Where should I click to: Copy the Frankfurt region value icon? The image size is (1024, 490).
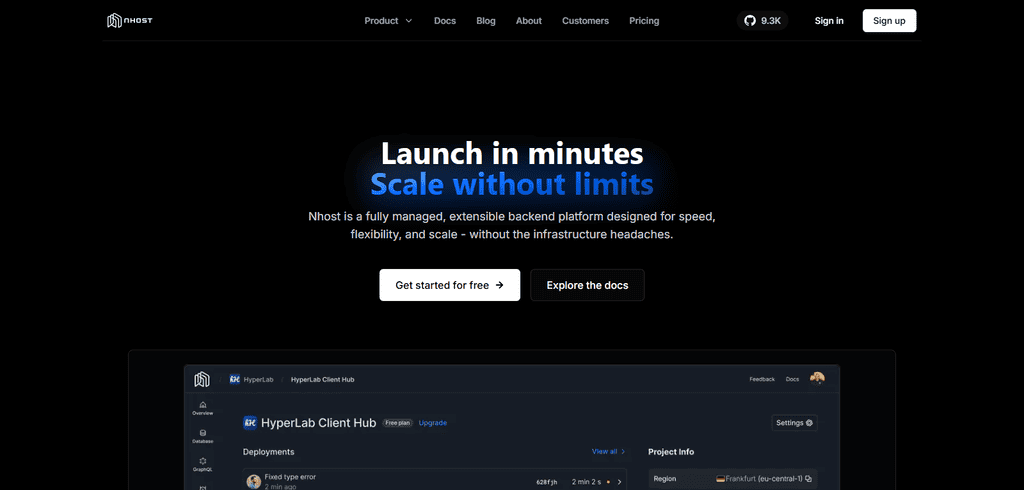click(808, 478)
